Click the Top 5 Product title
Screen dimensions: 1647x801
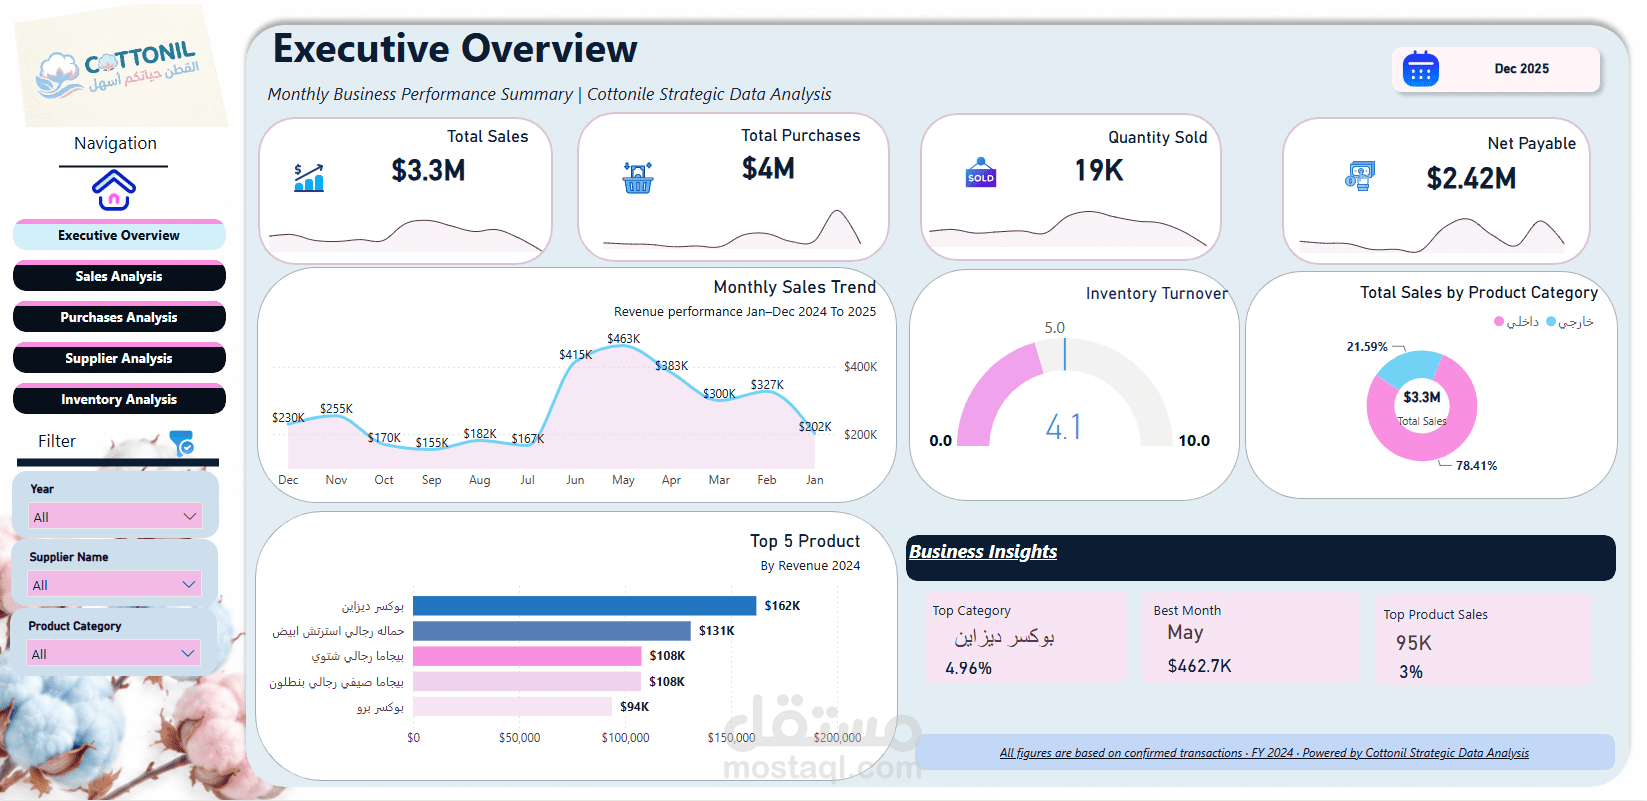pyautogui.click(x=805, y=541)
